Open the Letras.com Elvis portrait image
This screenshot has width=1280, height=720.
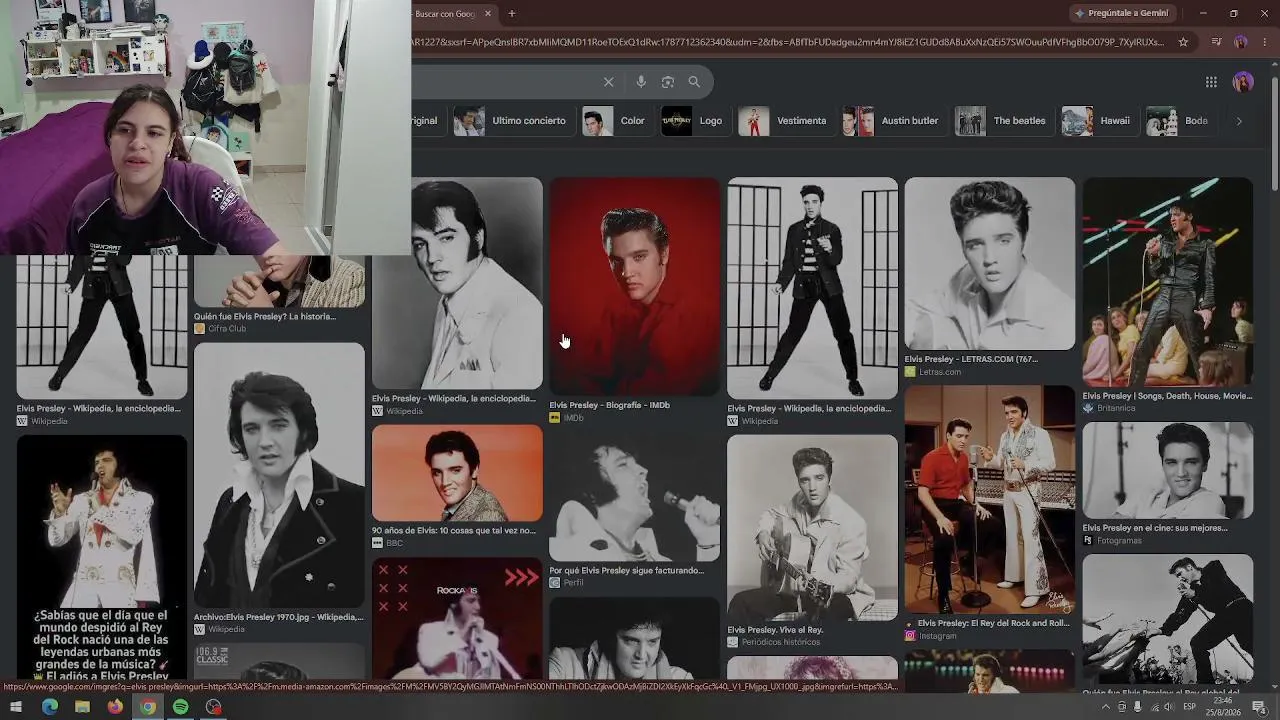click(x=990, y=263)
